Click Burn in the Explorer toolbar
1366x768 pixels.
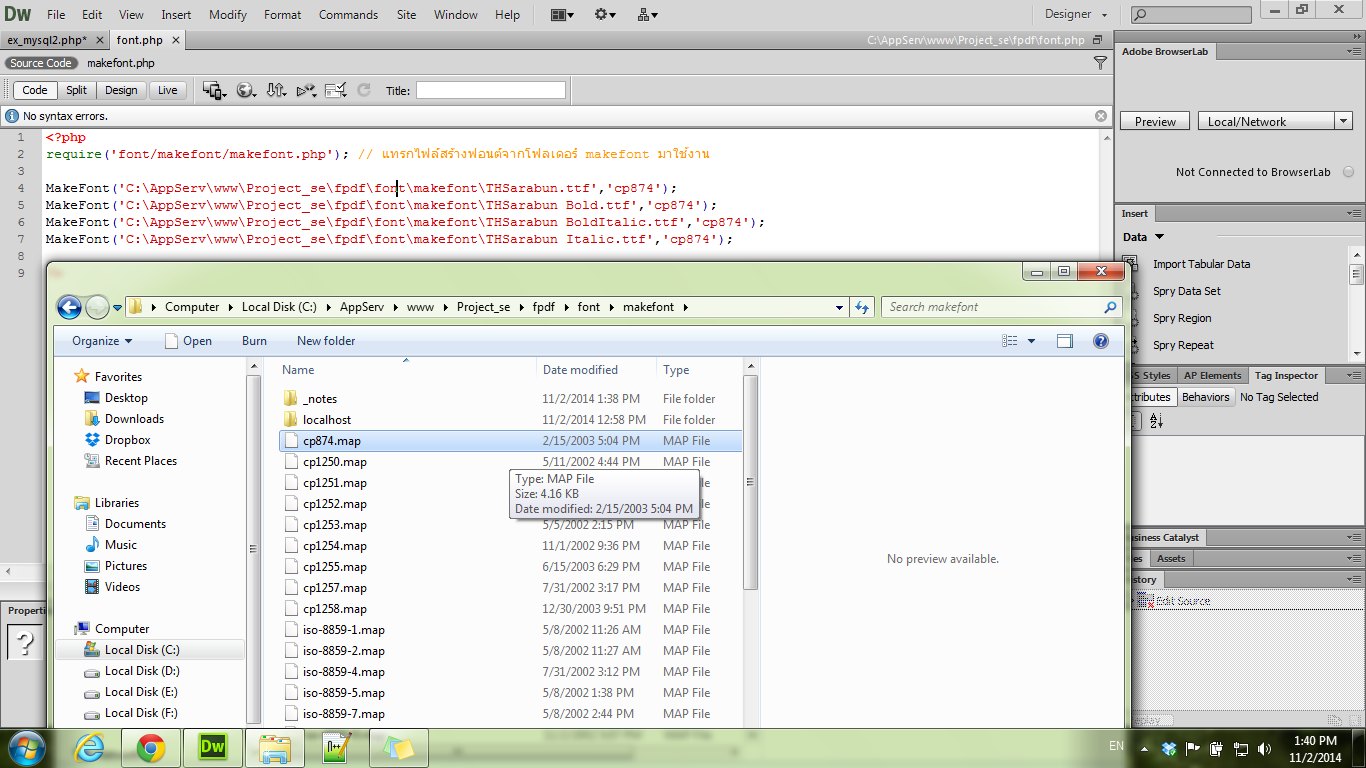pyautogui.click(x=254, y=341)
